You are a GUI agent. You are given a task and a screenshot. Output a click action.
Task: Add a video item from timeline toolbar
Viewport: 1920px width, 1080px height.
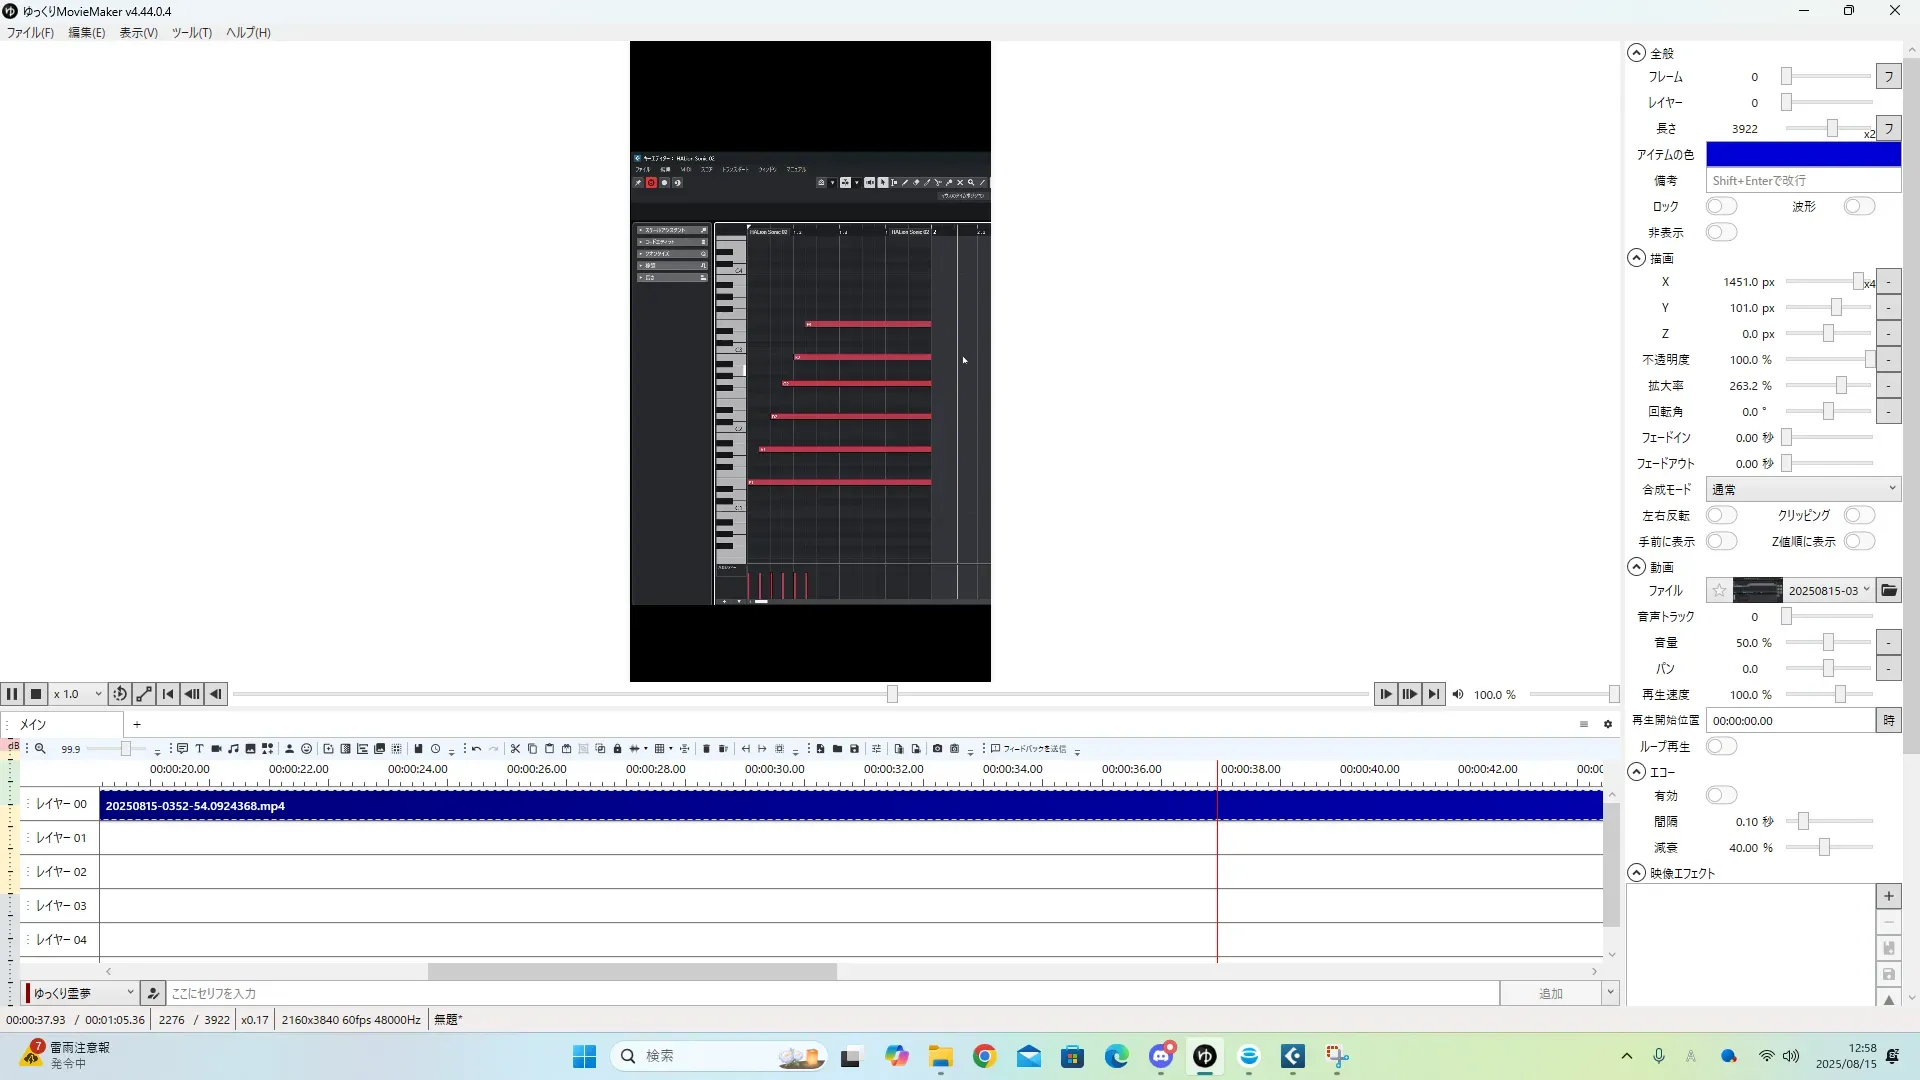point(216,749)
